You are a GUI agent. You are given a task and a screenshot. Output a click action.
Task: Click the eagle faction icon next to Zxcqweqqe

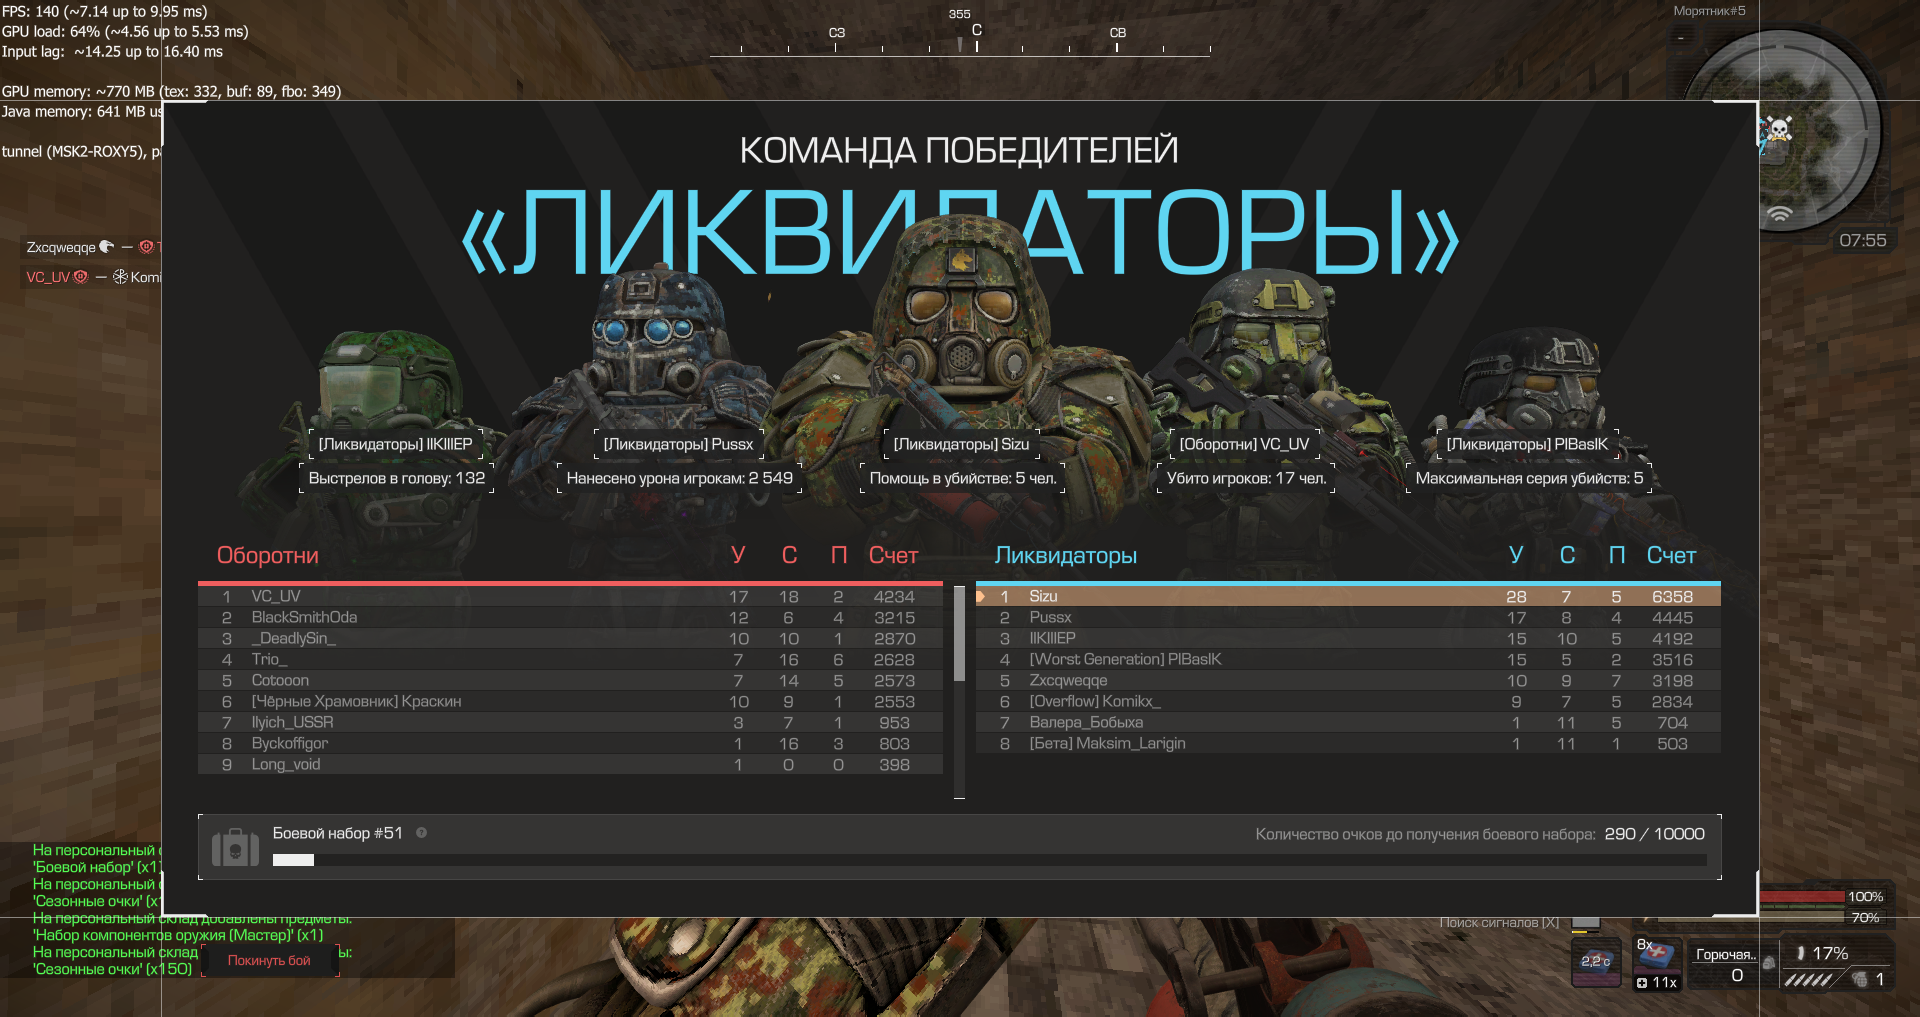point(107,247)
